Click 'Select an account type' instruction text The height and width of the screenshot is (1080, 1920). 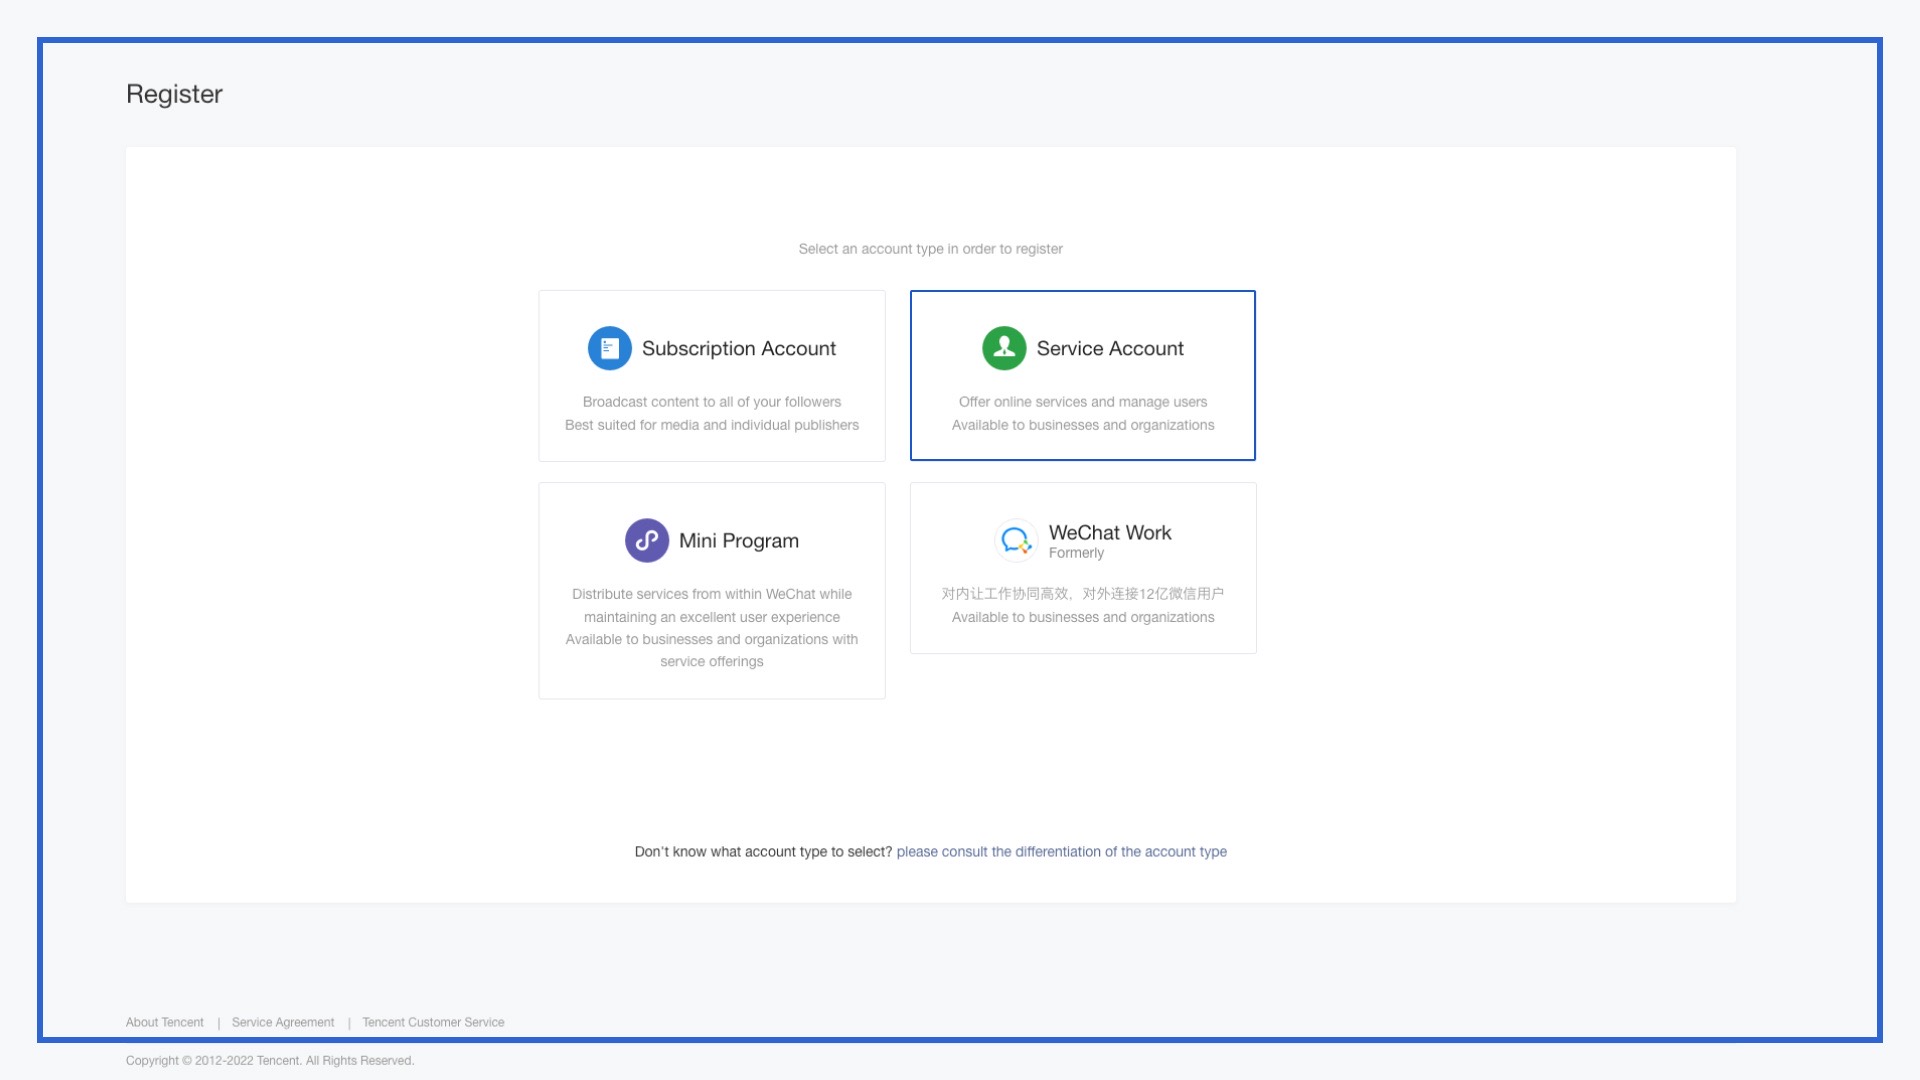pos(930,249)
